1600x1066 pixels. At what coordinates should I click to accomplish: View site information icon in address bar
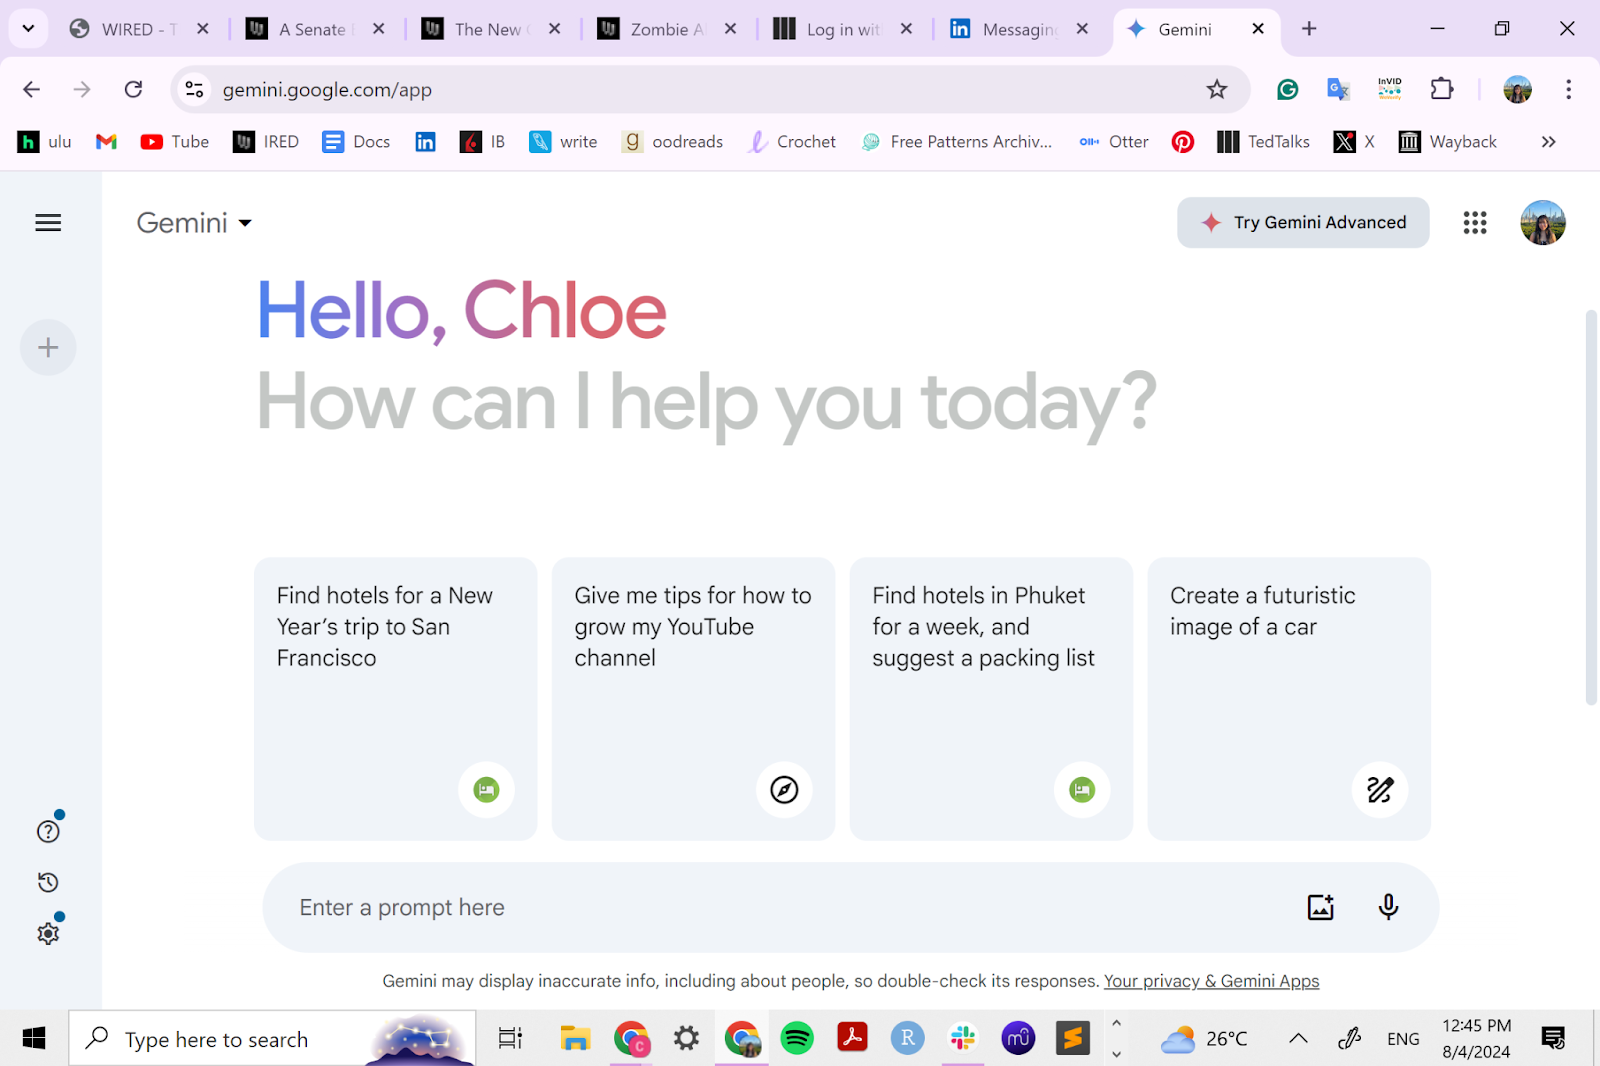point(195,89)
